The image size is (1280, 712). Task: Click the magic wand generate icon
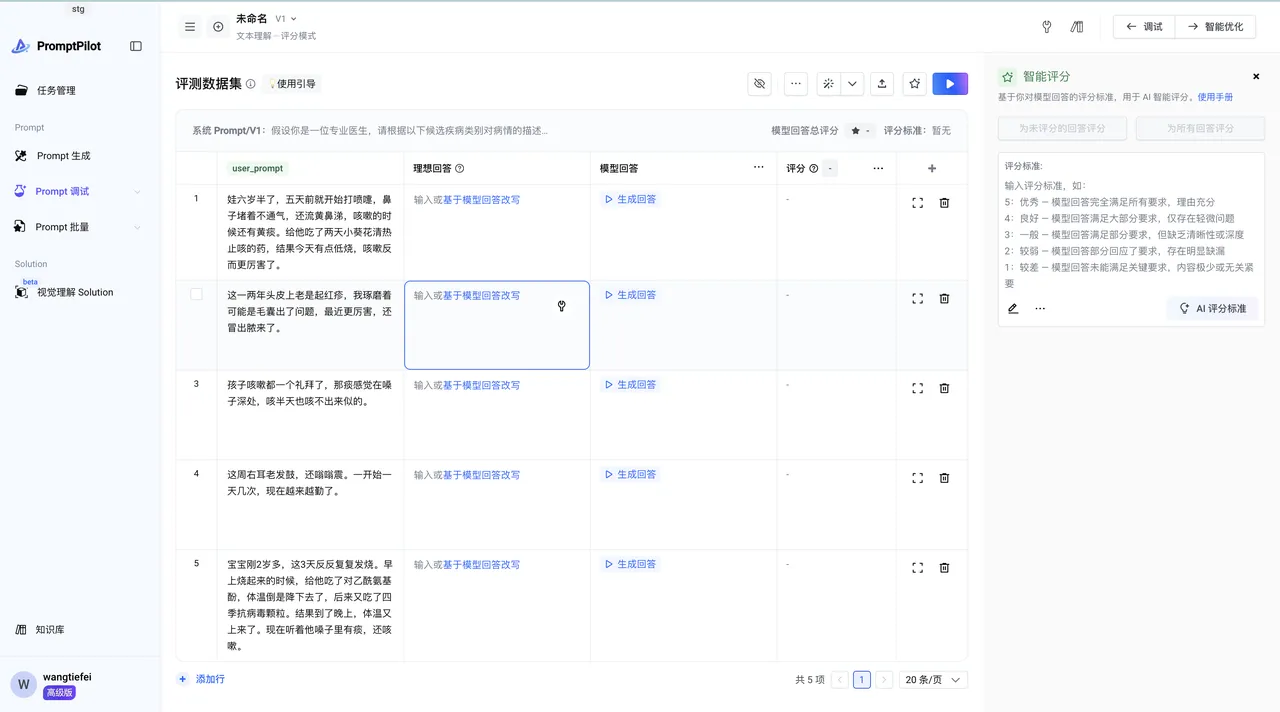coord(828,84)
